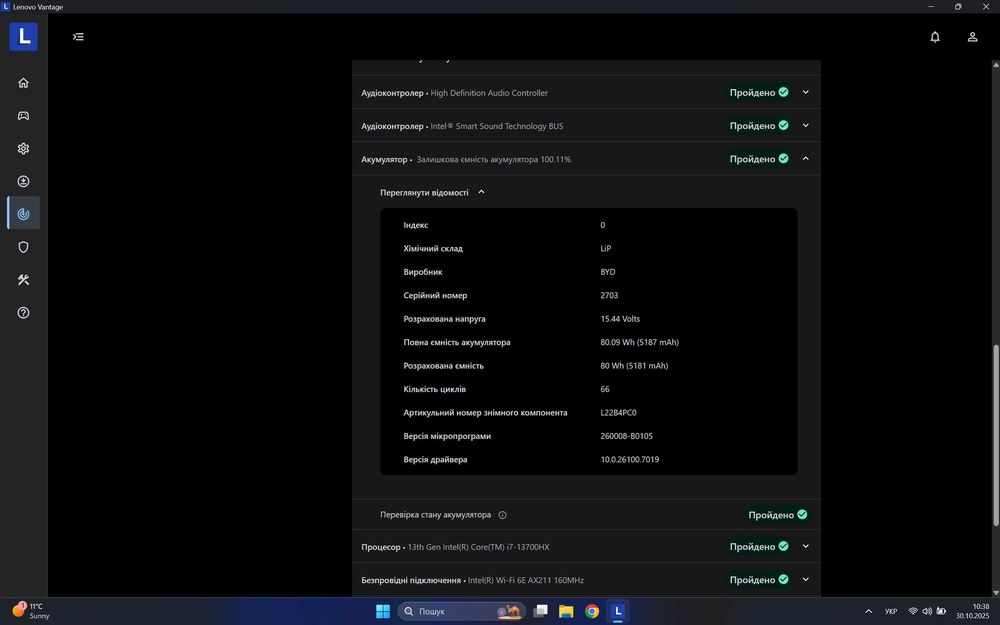Select 80.09 Wh (5187 mAh) value
This screenshot has height=625, width=1000.
640,342
